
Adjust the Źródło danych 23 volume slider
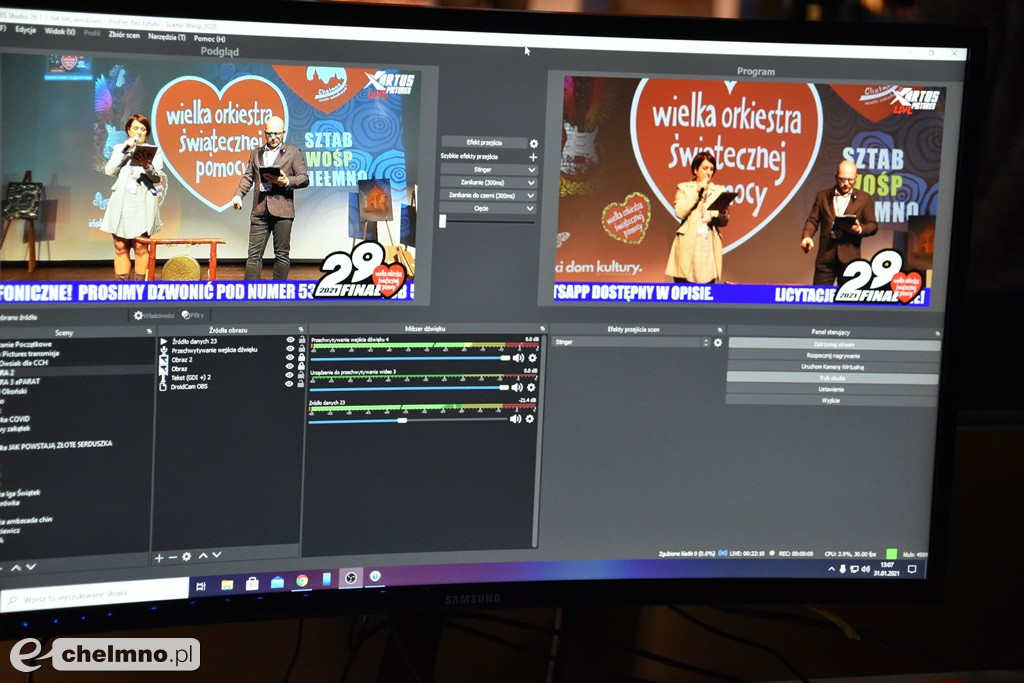(403, 420)
